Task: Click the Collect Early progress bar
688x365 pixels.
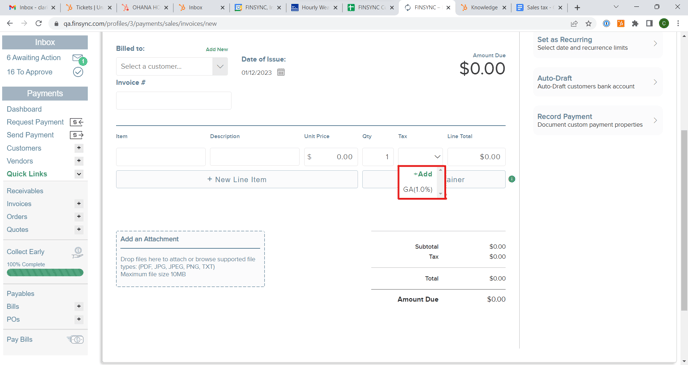Action: (x=45, y=272)
